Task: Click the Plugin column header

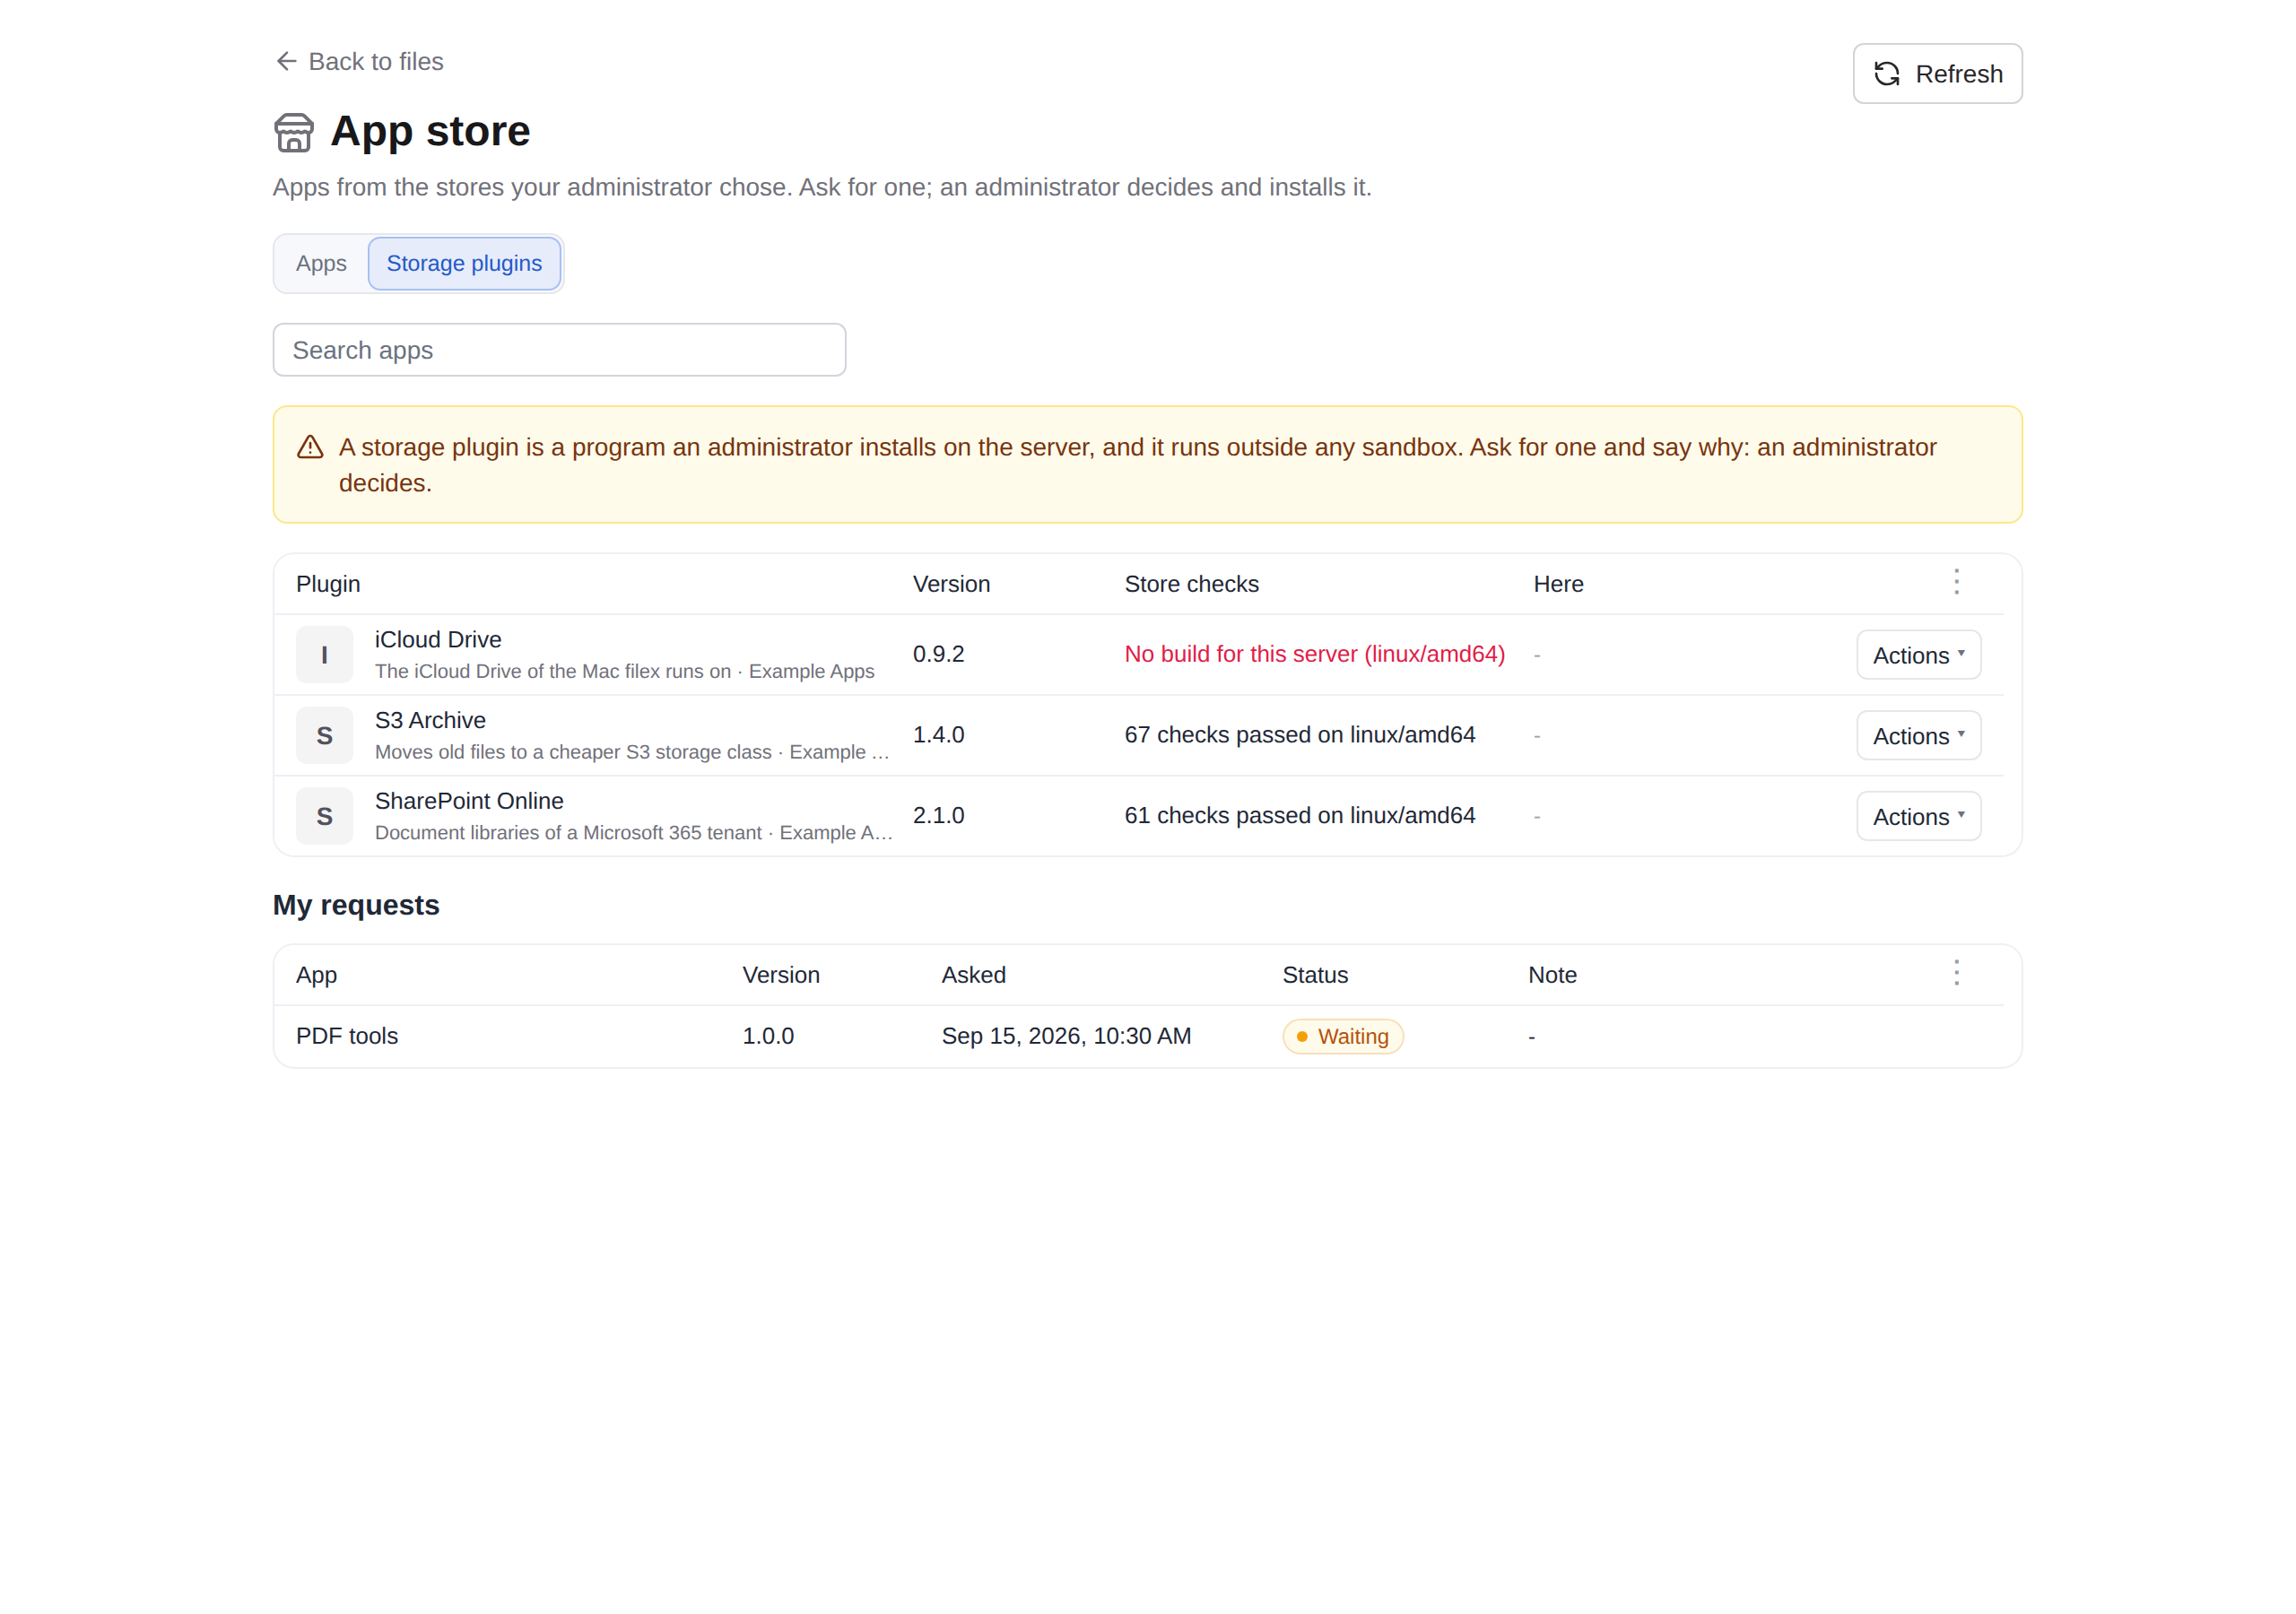Action: click(328, 584)
